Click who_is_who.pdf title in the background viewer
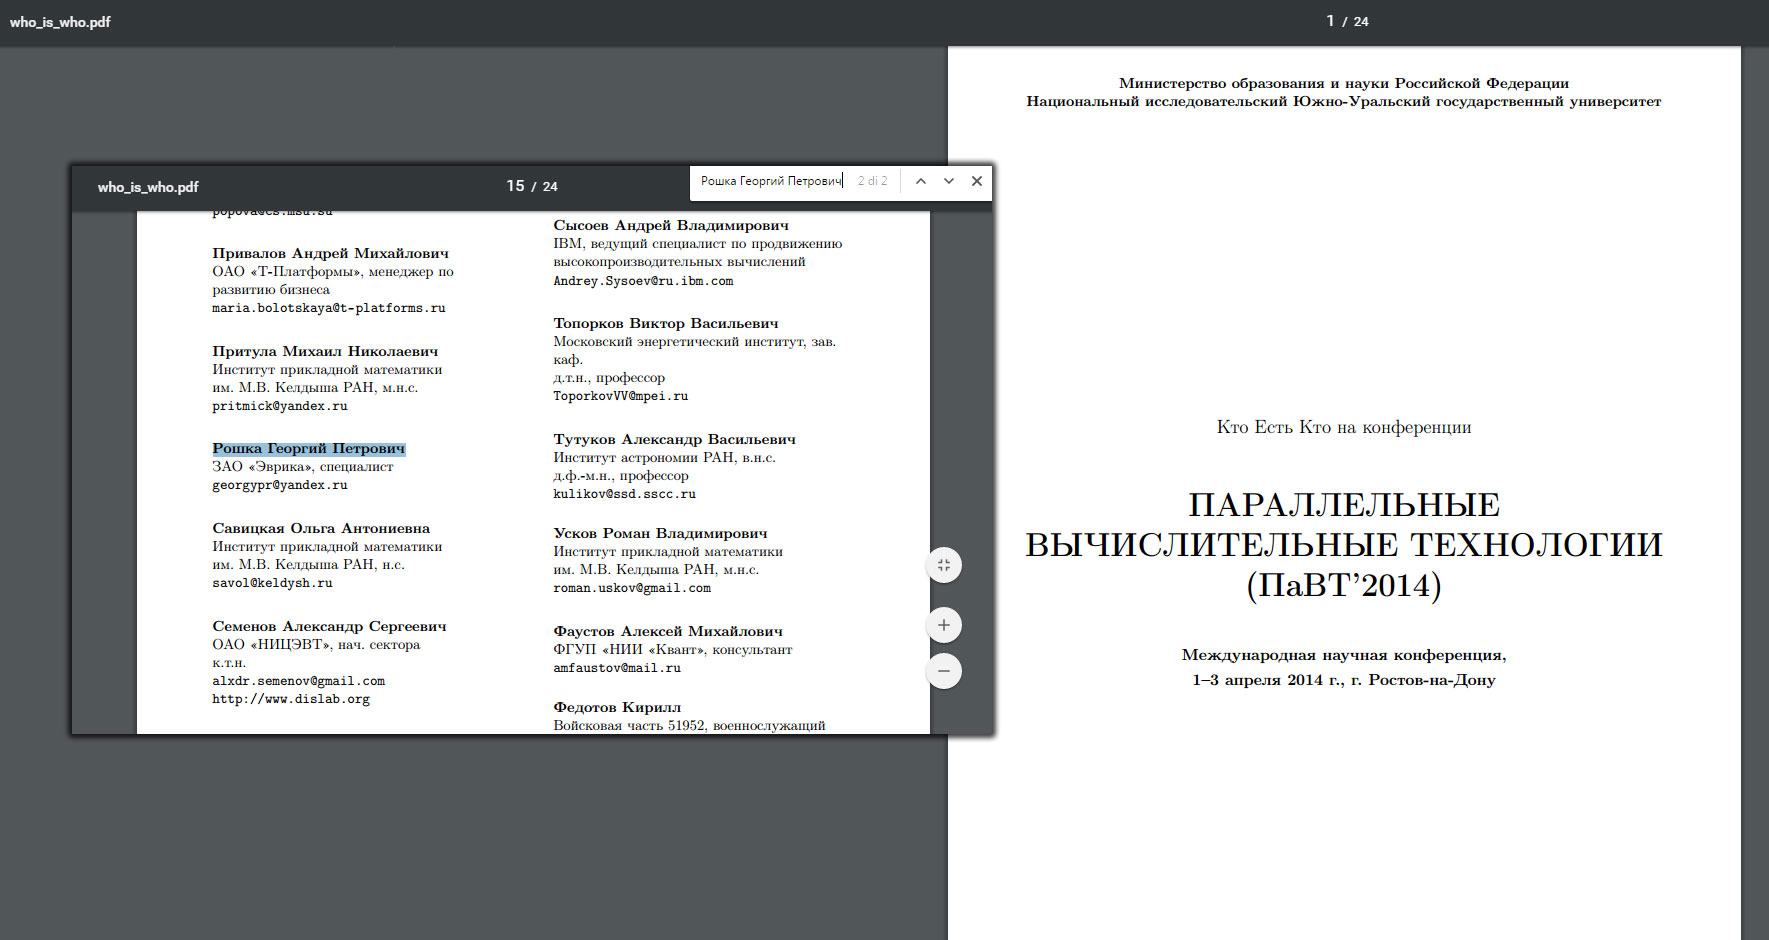 60,22
